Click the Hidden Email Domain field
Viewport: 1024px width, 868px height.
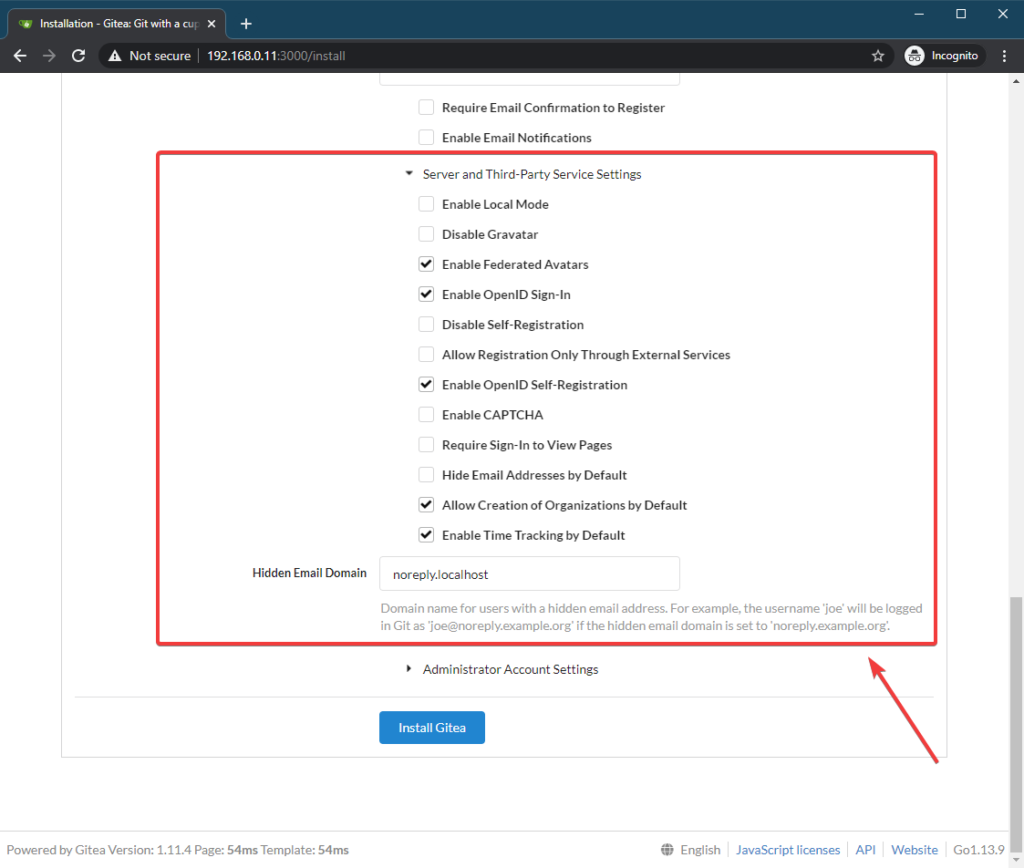coord(529,573)
